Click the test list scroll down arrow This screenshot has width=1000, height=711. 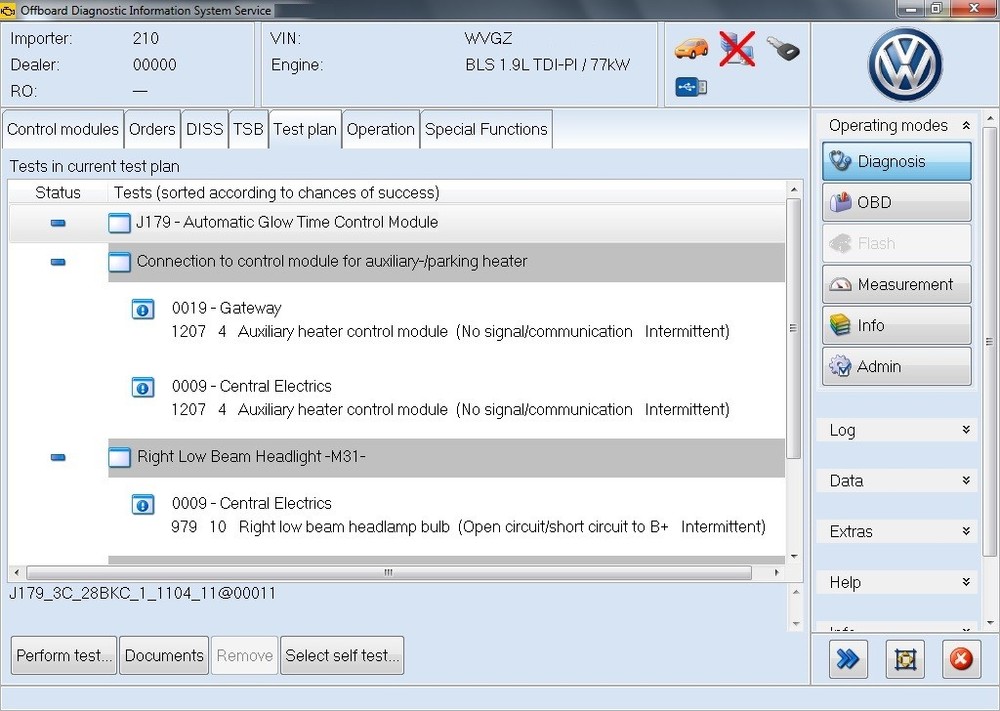click(x=794, y=557)
